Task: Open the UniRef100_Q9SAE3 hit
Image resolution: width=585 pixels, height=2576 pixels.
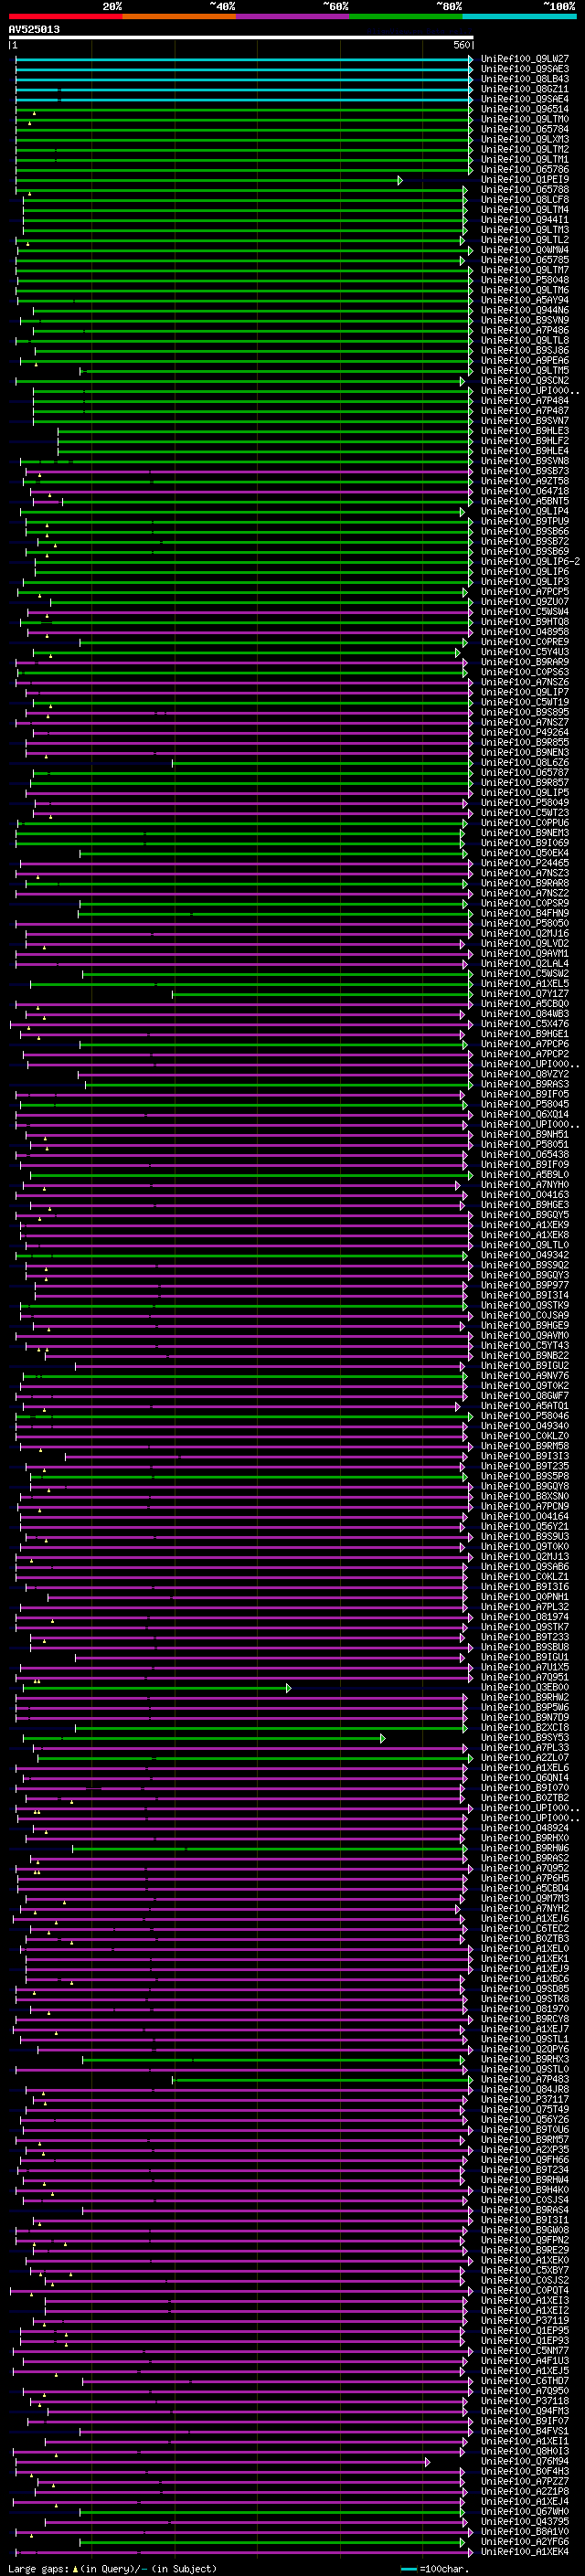Action: [525, 70]
